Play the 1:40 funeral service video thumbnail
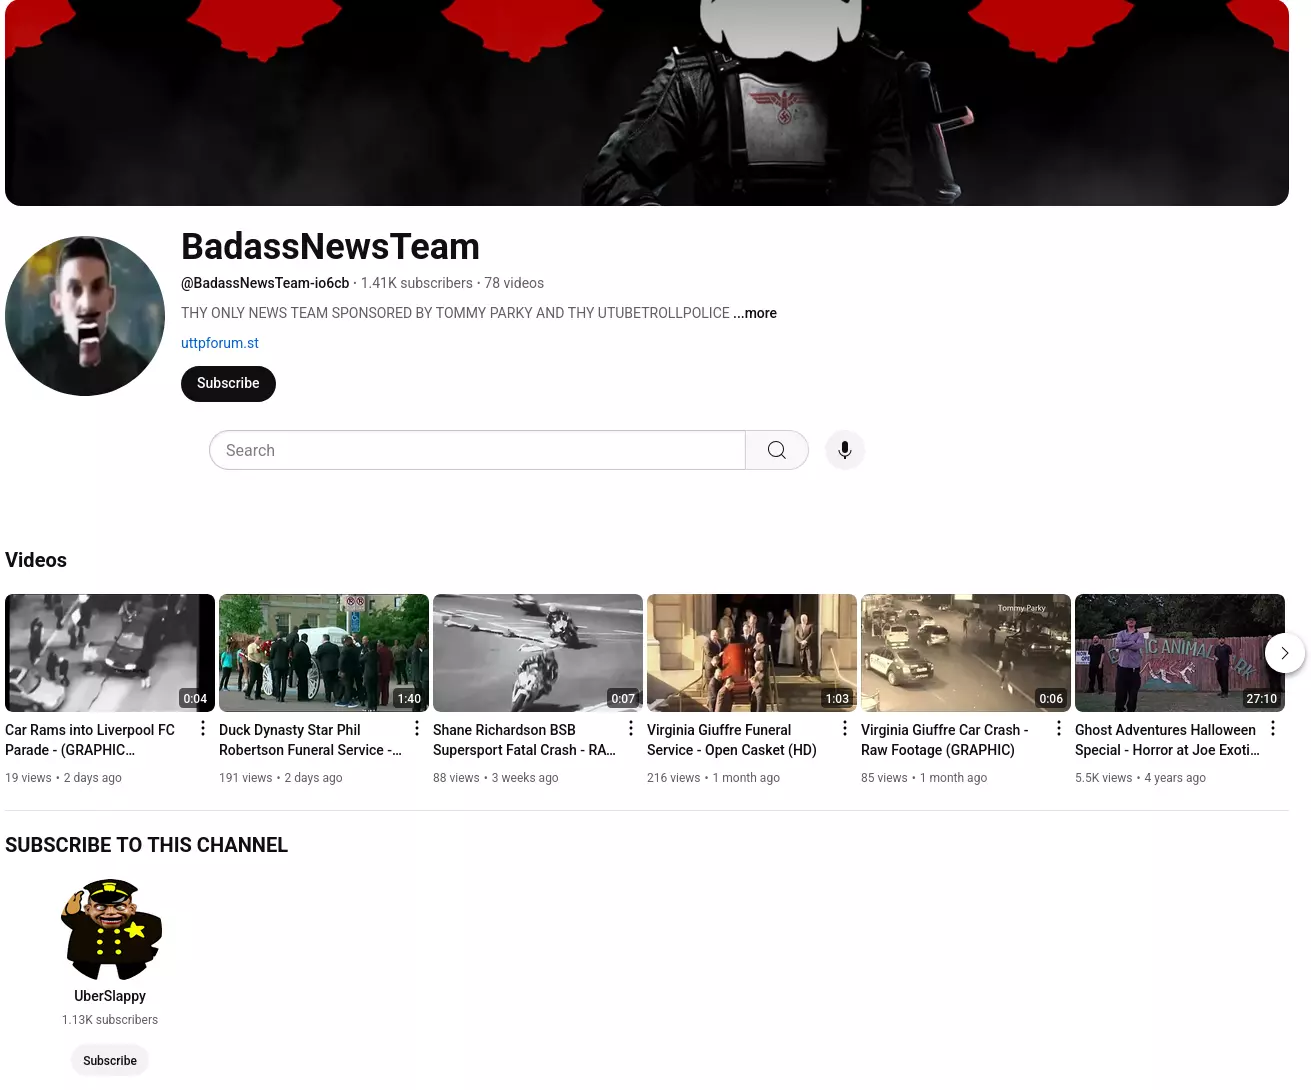Image resolution: width=1311 pixels, height=1090 pixels. [324, 653]
